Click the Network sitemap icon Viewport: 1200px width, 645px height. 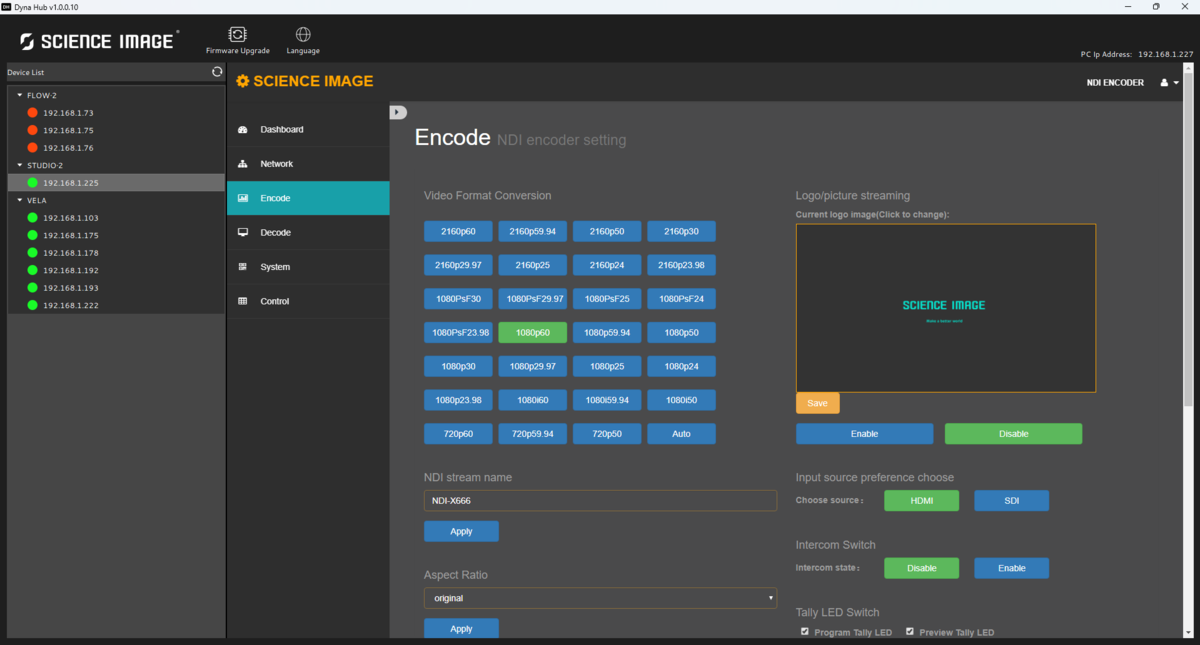243,164
